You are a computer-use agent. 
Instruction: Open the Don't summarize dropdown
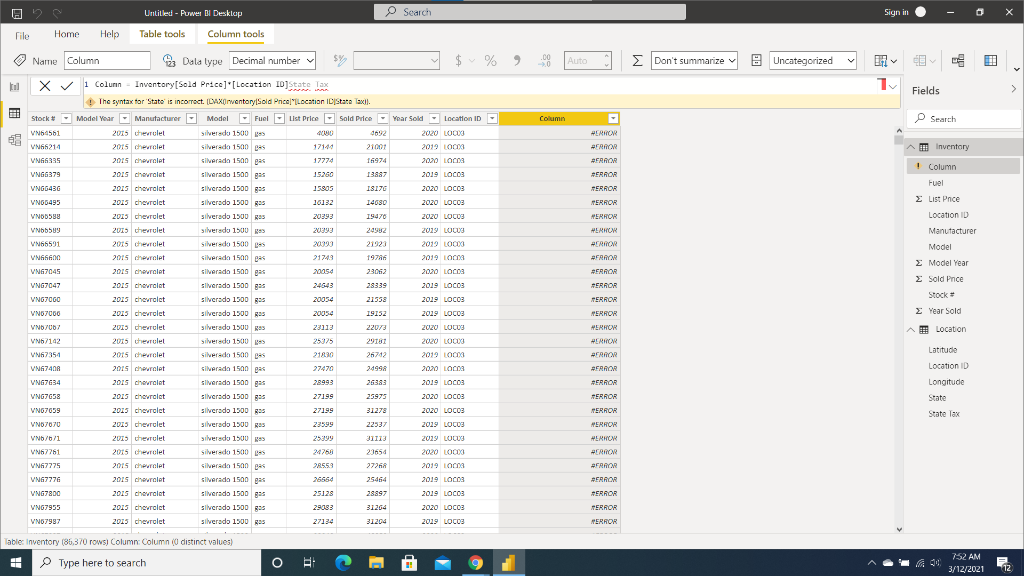tap(694, 61)
